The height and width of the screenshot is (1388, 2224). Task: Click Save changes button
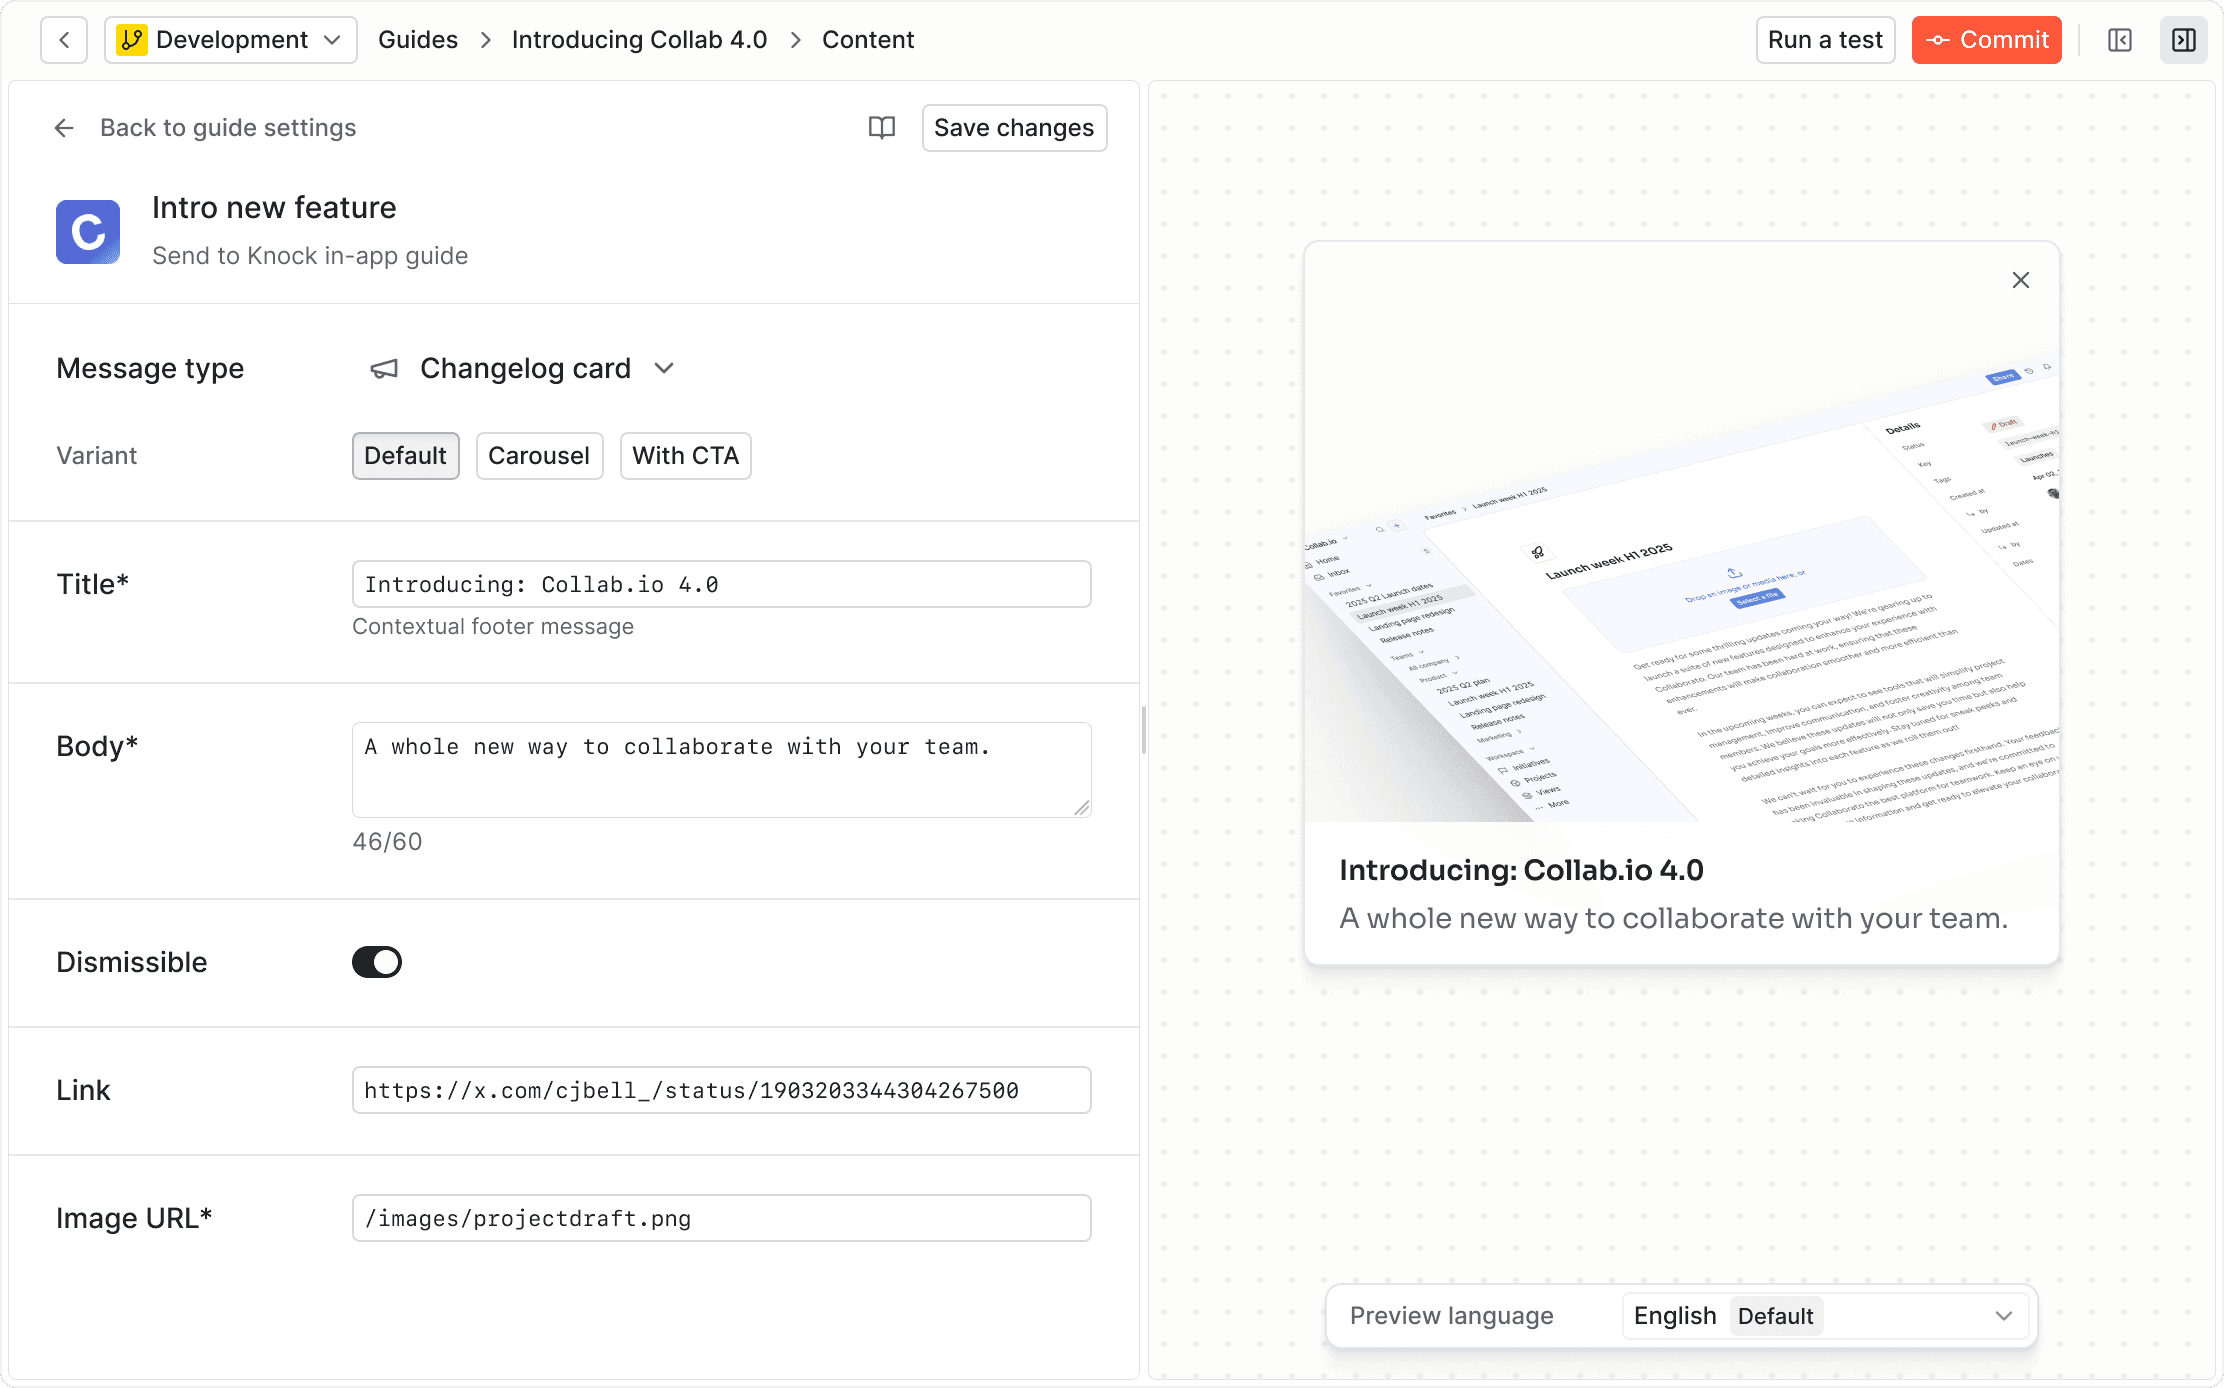(1013, 128)
